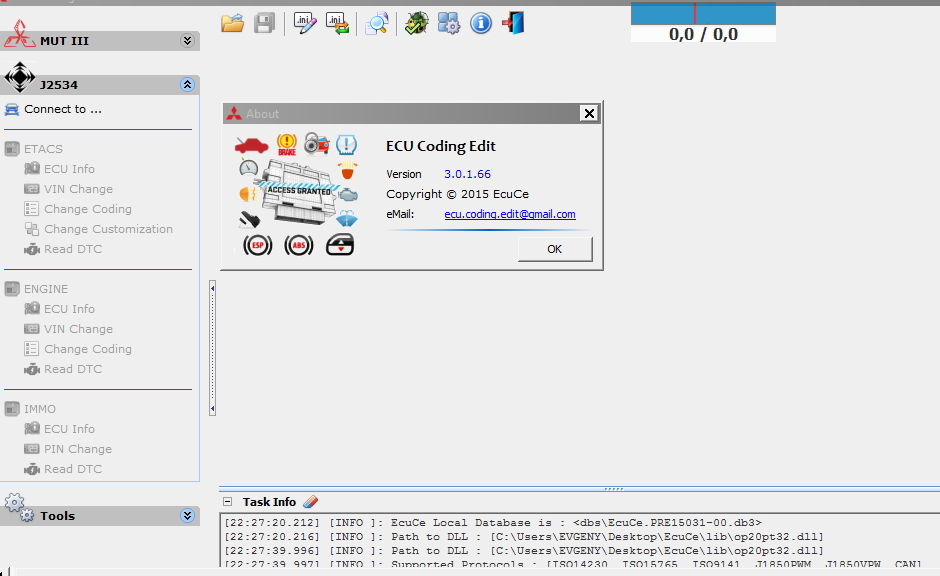Click the ENGINE module icon
Viewport: 940px width, 576px height.
pos(12,289)
